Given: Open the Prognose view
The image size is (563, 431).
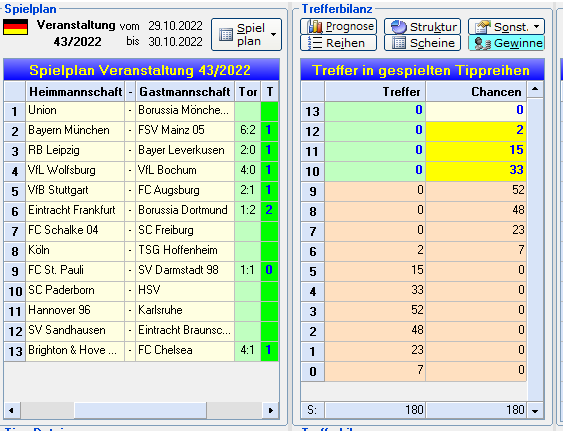Looking at the screenshot, I should (338, 26).
